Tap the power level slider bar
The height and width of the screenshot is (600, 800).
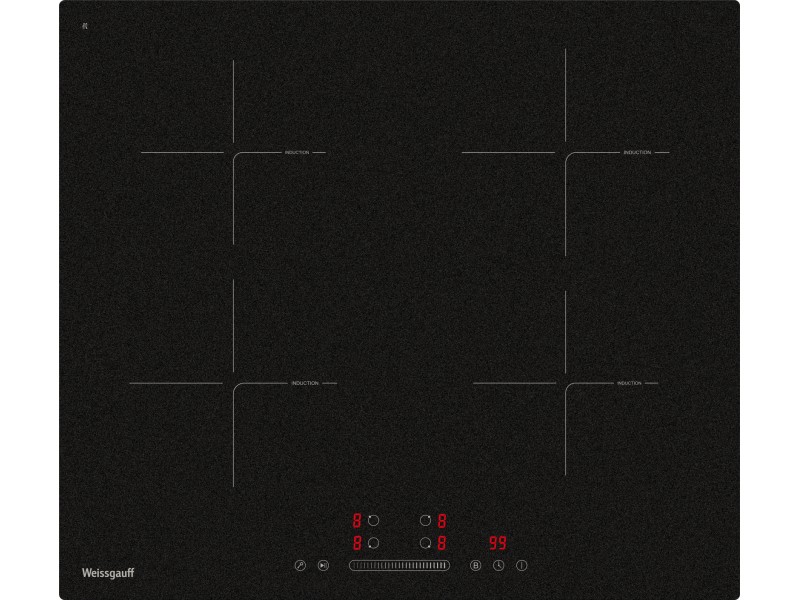coord(399,565)
